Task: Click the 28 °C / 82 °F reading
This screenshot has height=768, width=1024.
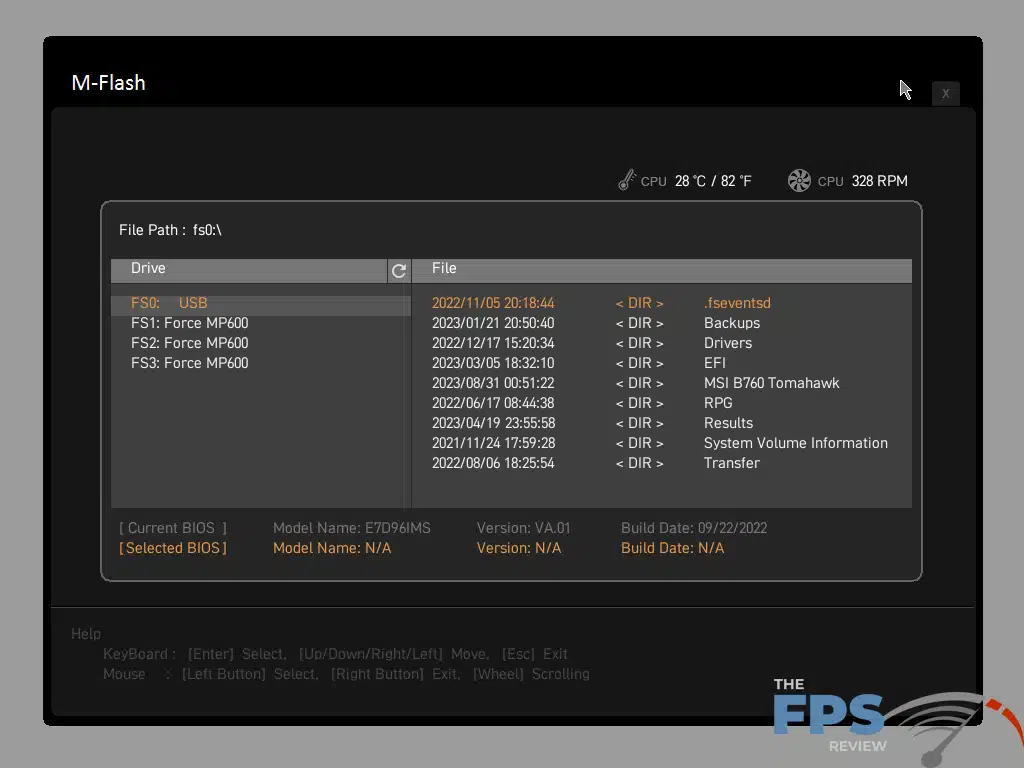Action: (713, 181)
